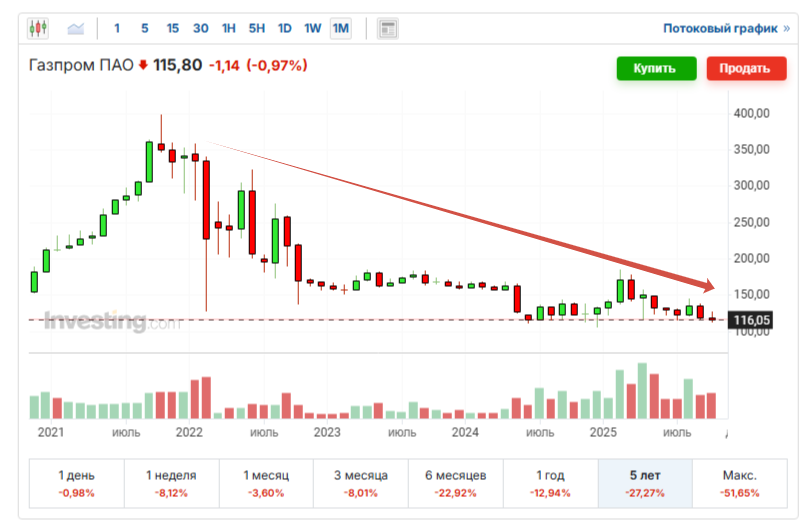Viewport: 808px width, 524px height.
Task: Click the candle with the 400 peak wick
Action: [161, 147]
